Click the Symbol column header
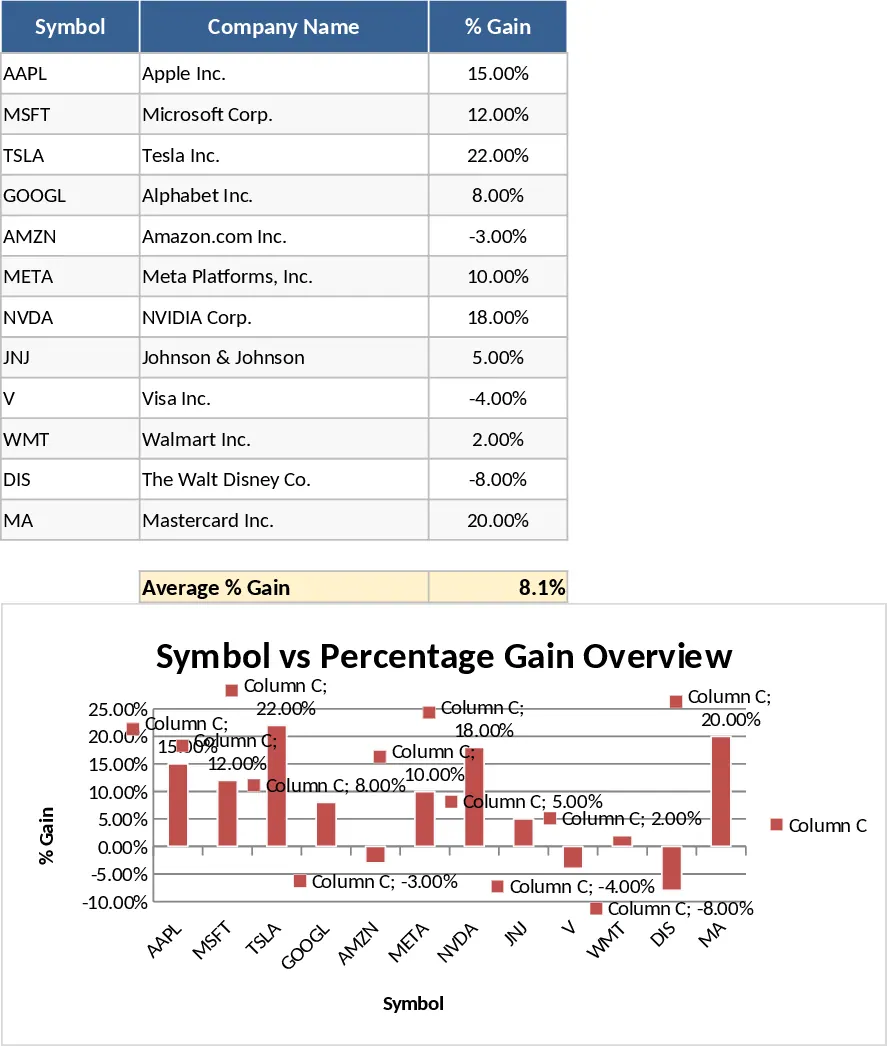Viewport: 887px width, 1046px height. [x=70, y=27]
